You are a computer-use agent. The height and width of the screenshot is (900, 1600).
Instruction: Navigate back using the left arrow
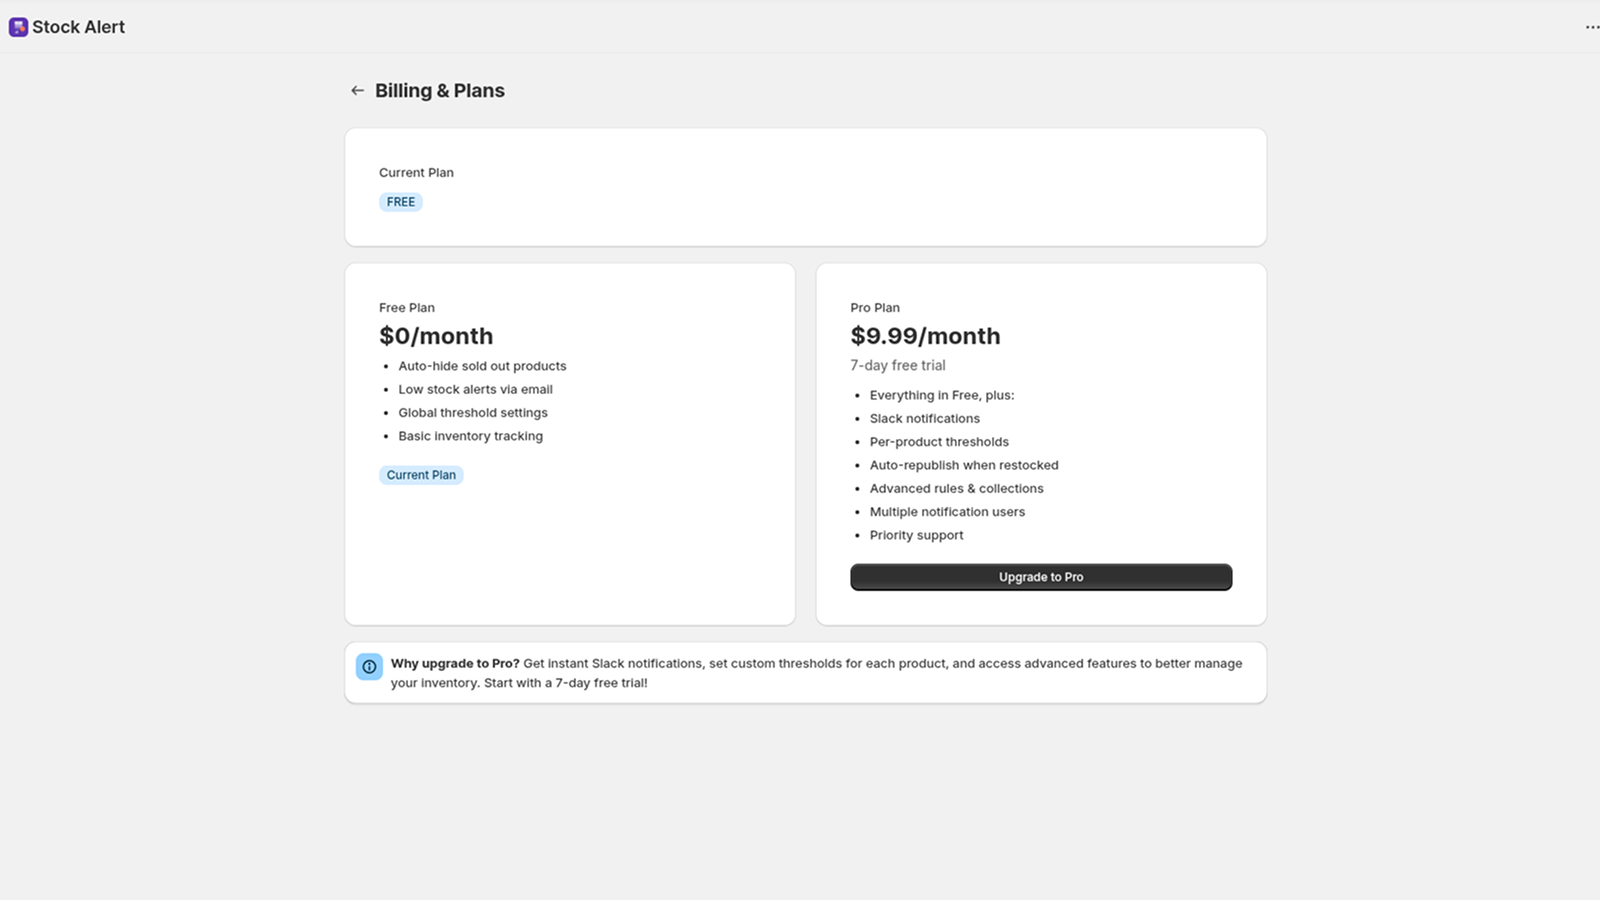[x=357, y=90]
